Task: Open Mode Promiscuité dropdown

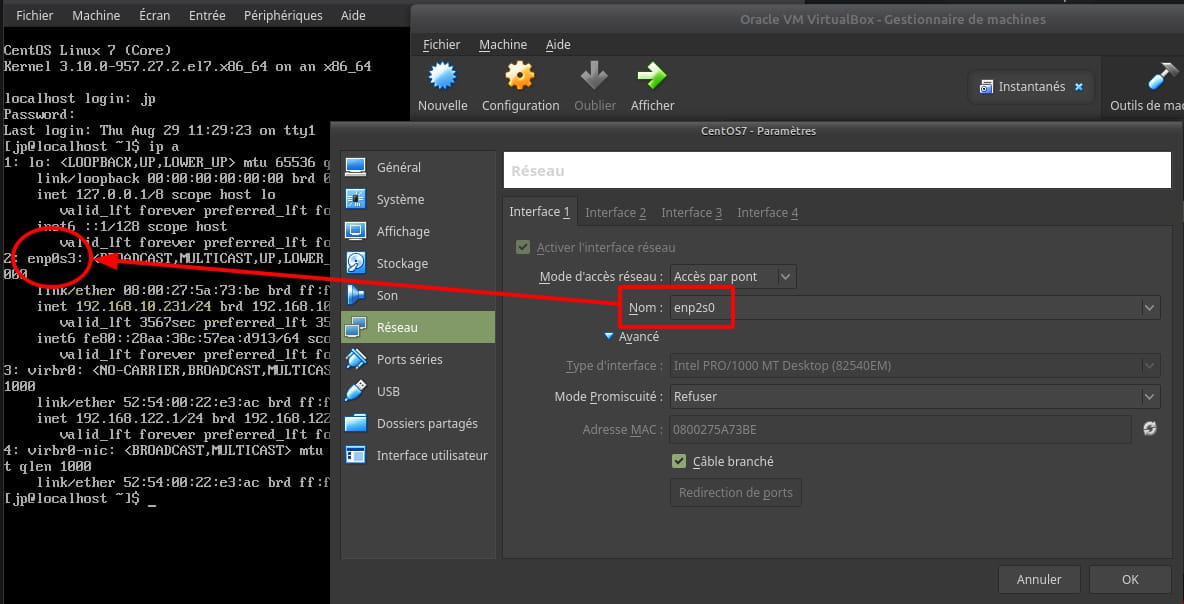Action: point(914,396)
